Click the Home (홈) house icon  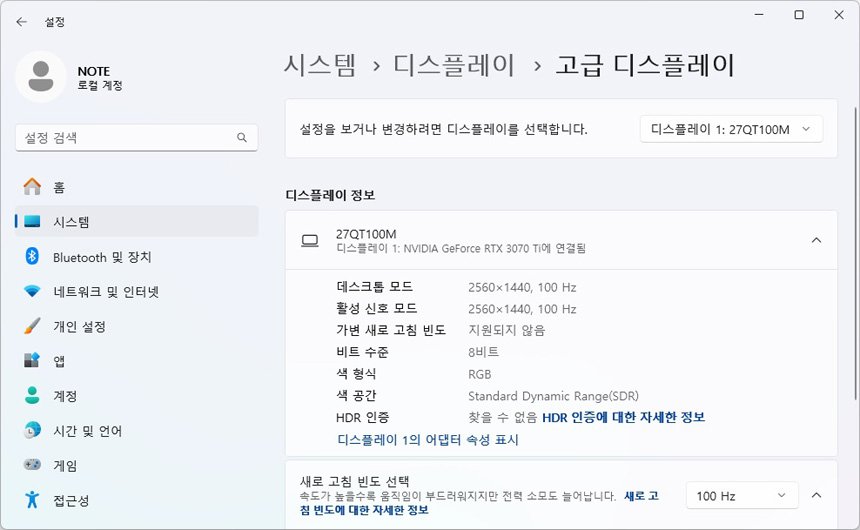[32, 187]
